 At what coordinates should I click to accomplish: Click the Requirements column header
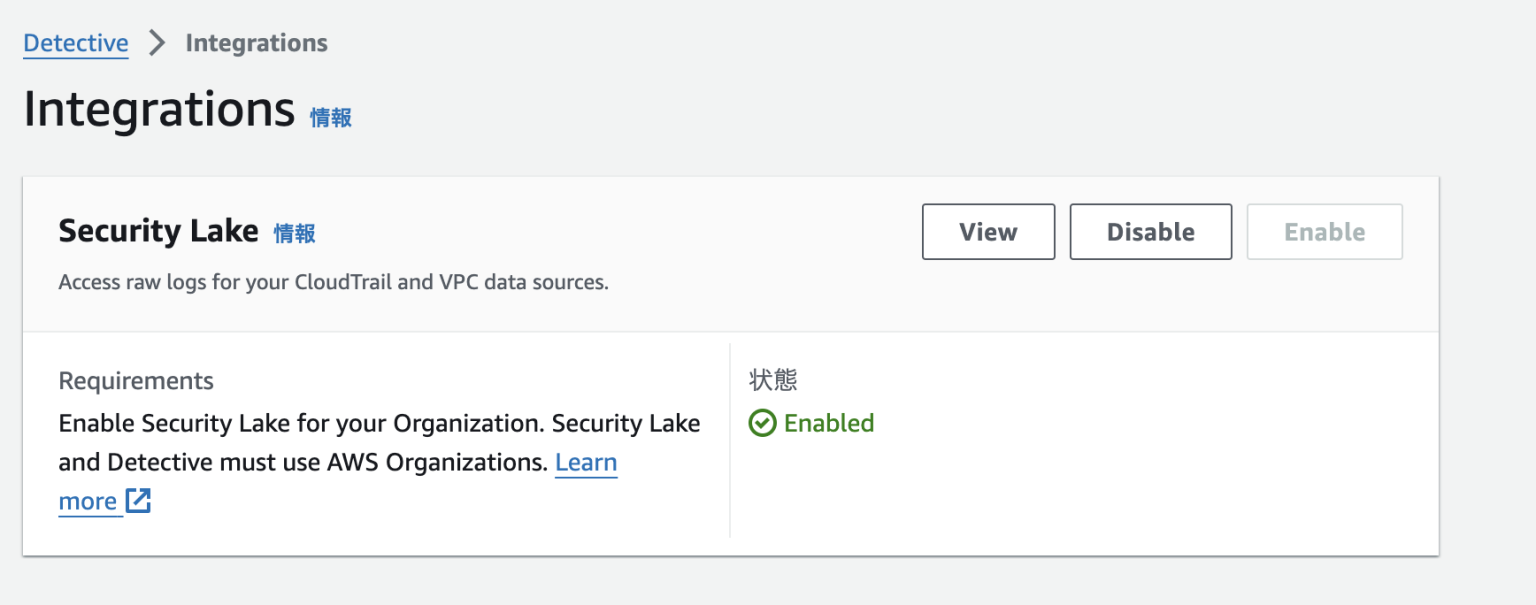pos(136,381)
